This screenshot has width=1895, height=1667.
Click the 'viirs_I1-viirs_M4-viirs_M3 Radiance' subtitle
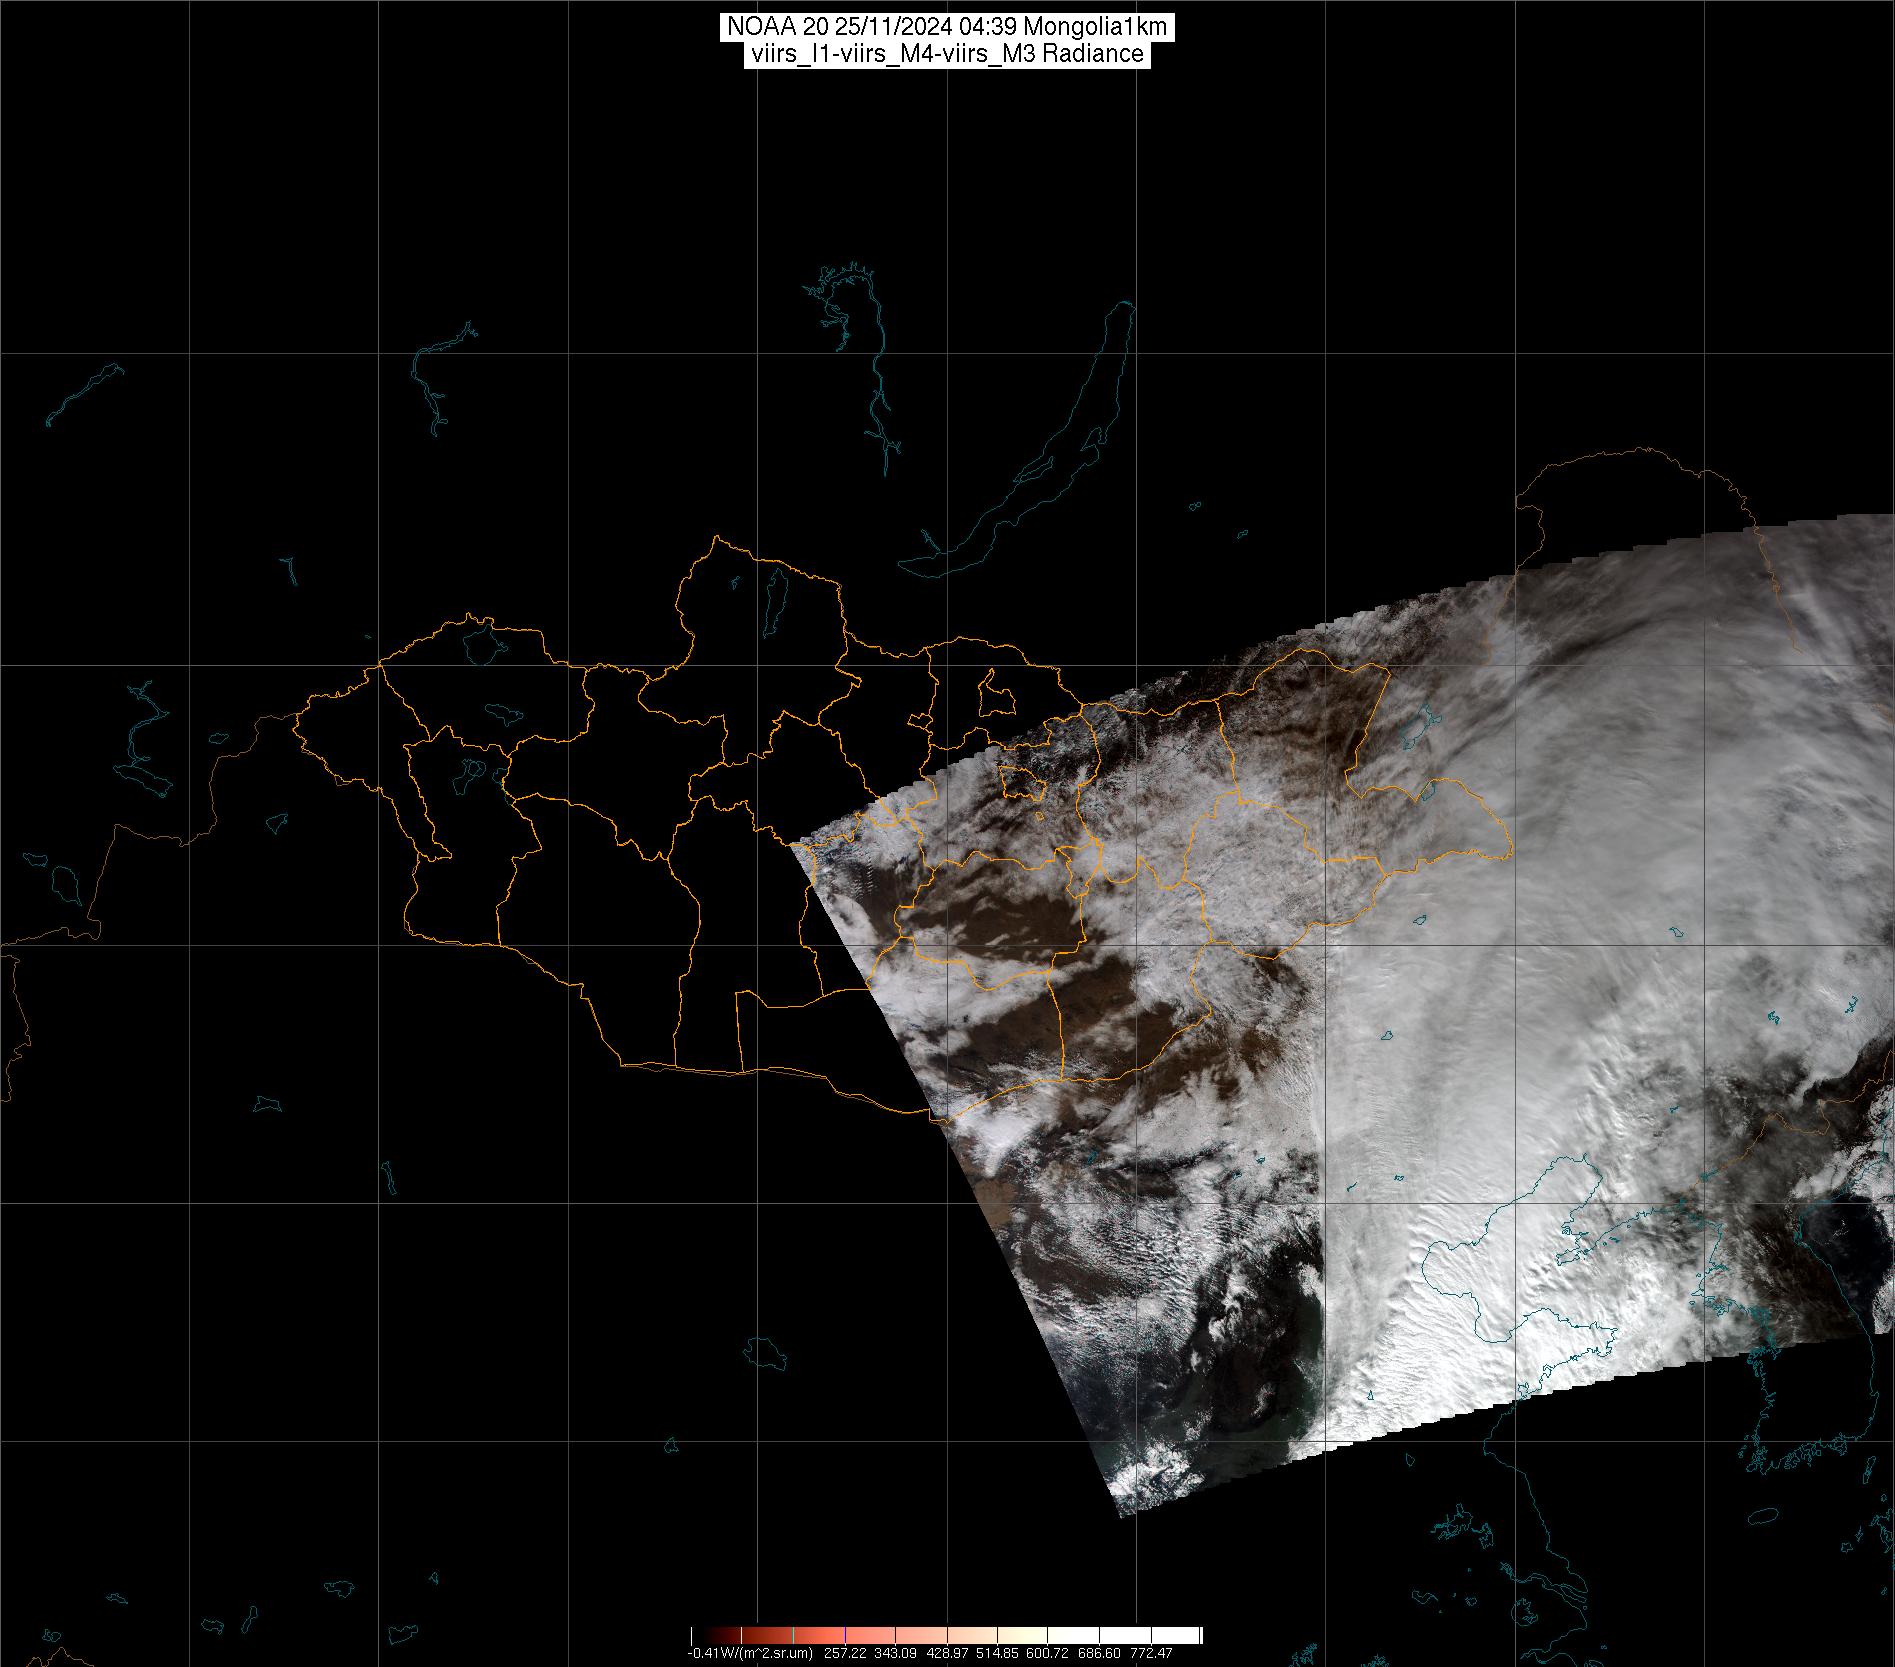(x=947, y=54)
